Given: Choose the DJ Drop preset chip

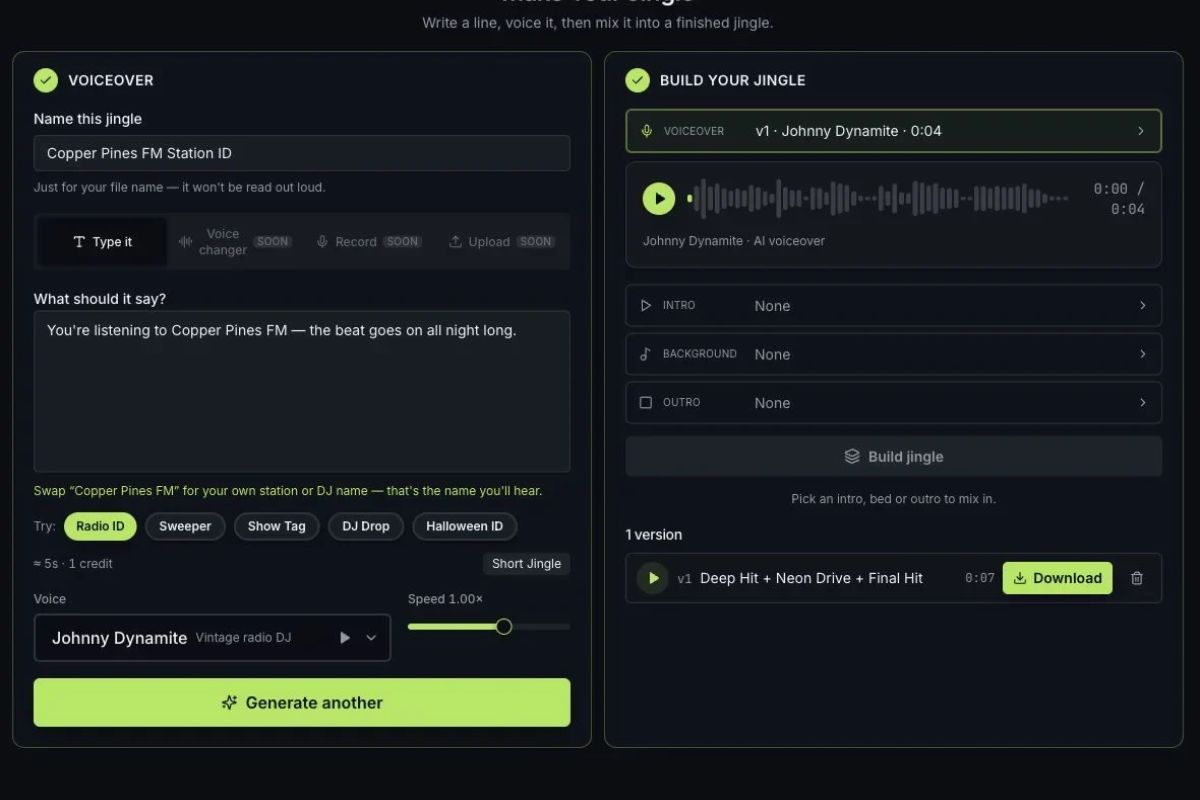Looking at the screenshot, I should [366, 526].
